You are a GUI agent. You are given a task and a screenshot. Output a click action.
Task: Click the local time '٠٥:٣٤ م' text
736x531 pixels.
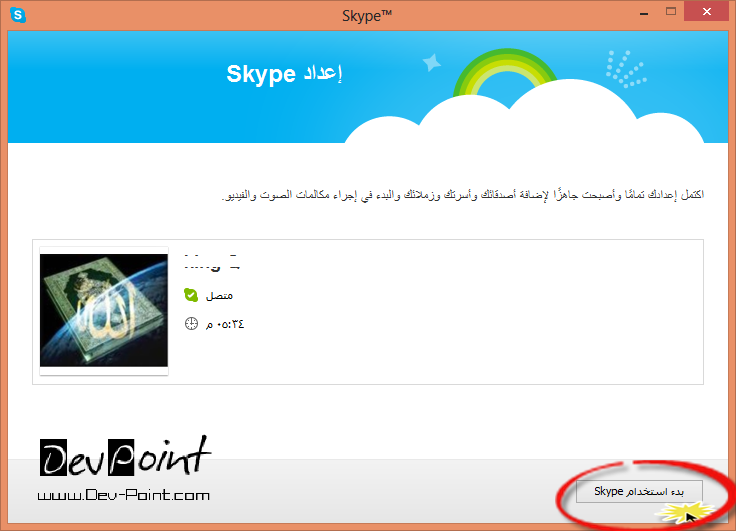(225, 324)
